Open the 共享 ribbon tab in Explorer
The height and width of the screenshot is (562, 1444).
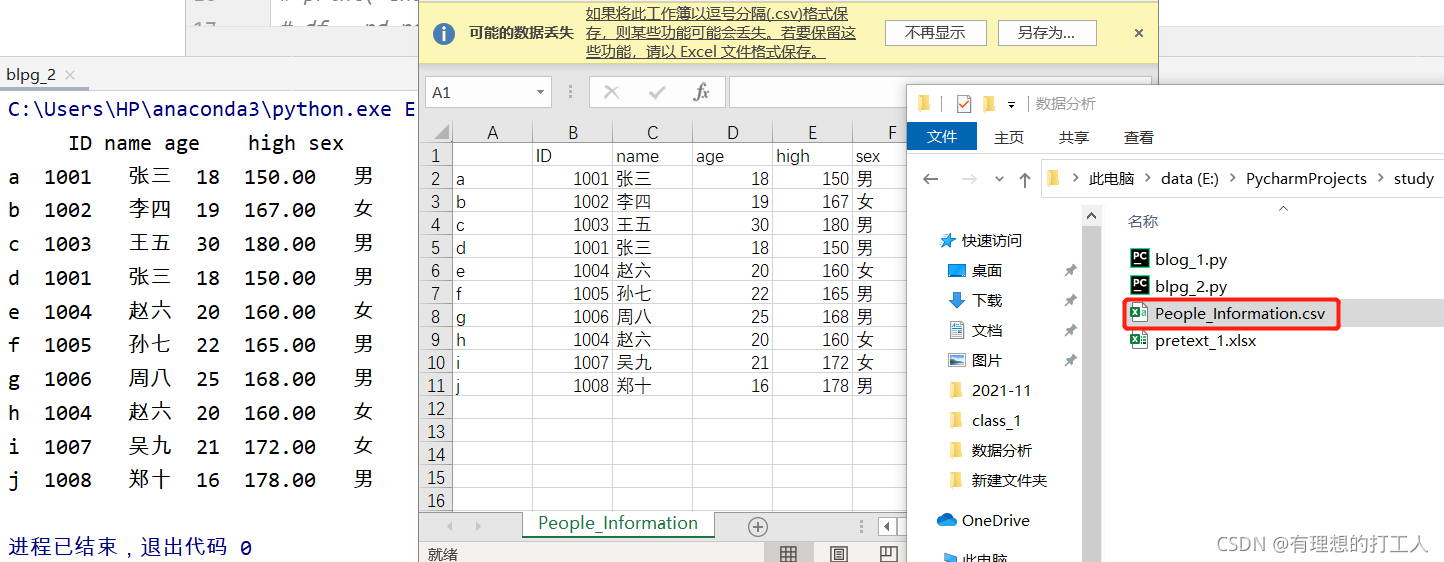click(x=1074, y=137)
